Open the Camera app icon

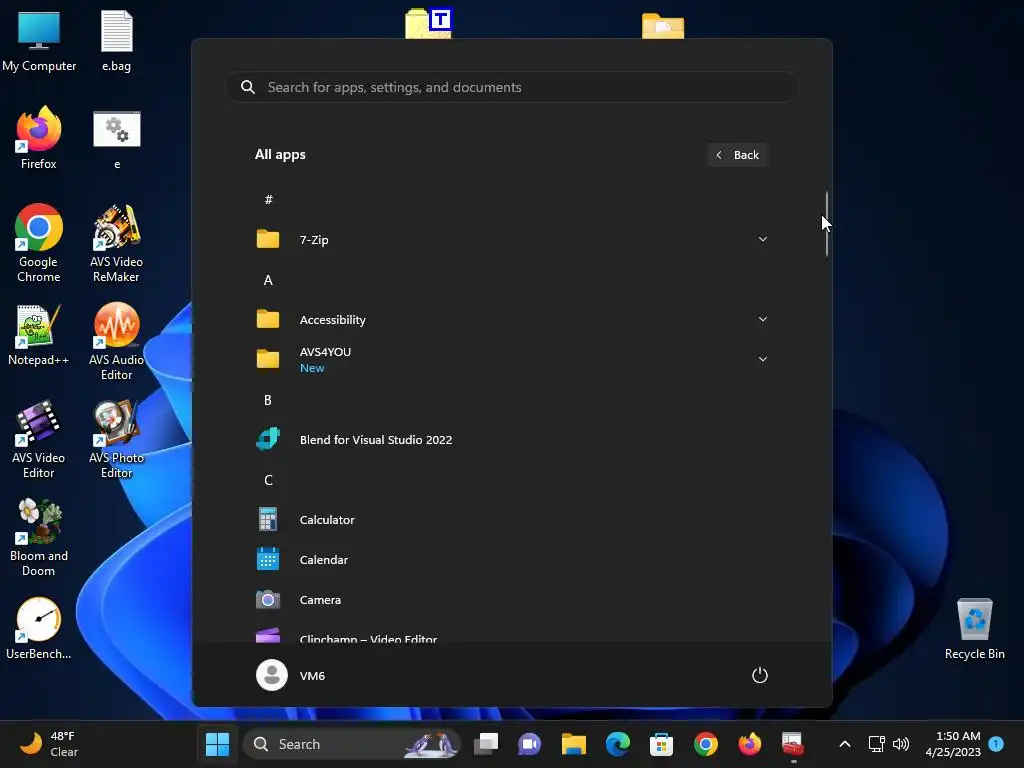pyautogui.click(x=268, y=600)
